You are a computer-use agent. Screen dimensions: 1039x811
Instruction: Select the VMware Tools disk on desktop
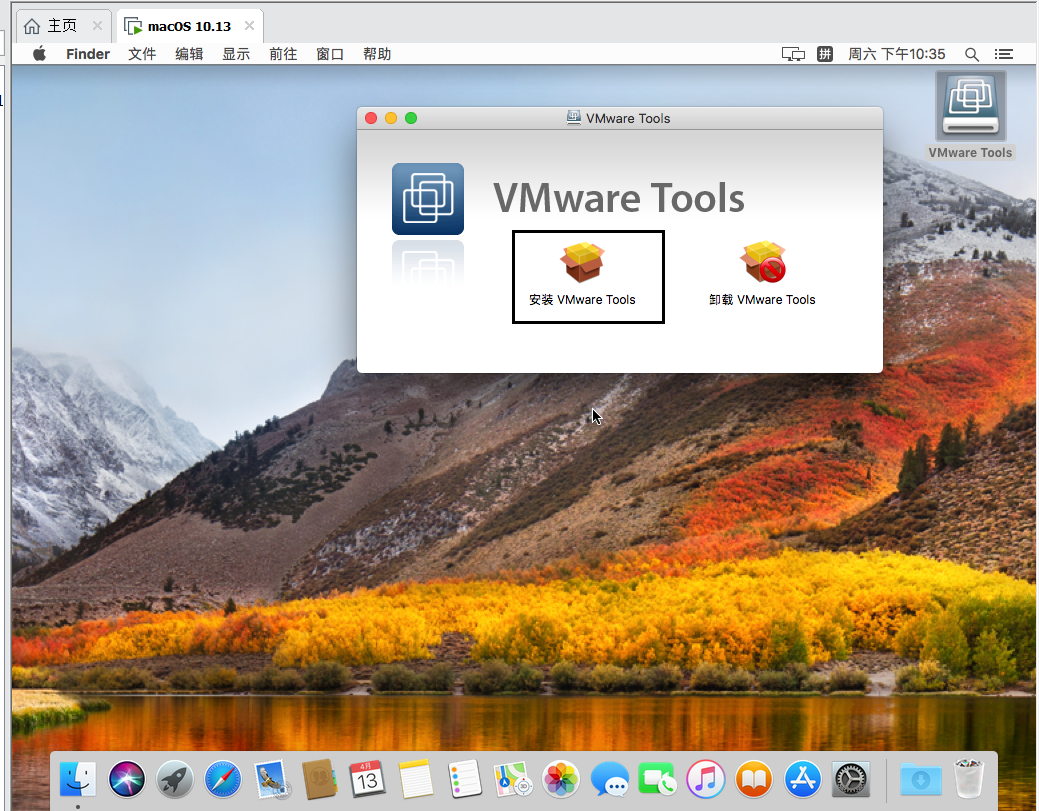[970, 117]
